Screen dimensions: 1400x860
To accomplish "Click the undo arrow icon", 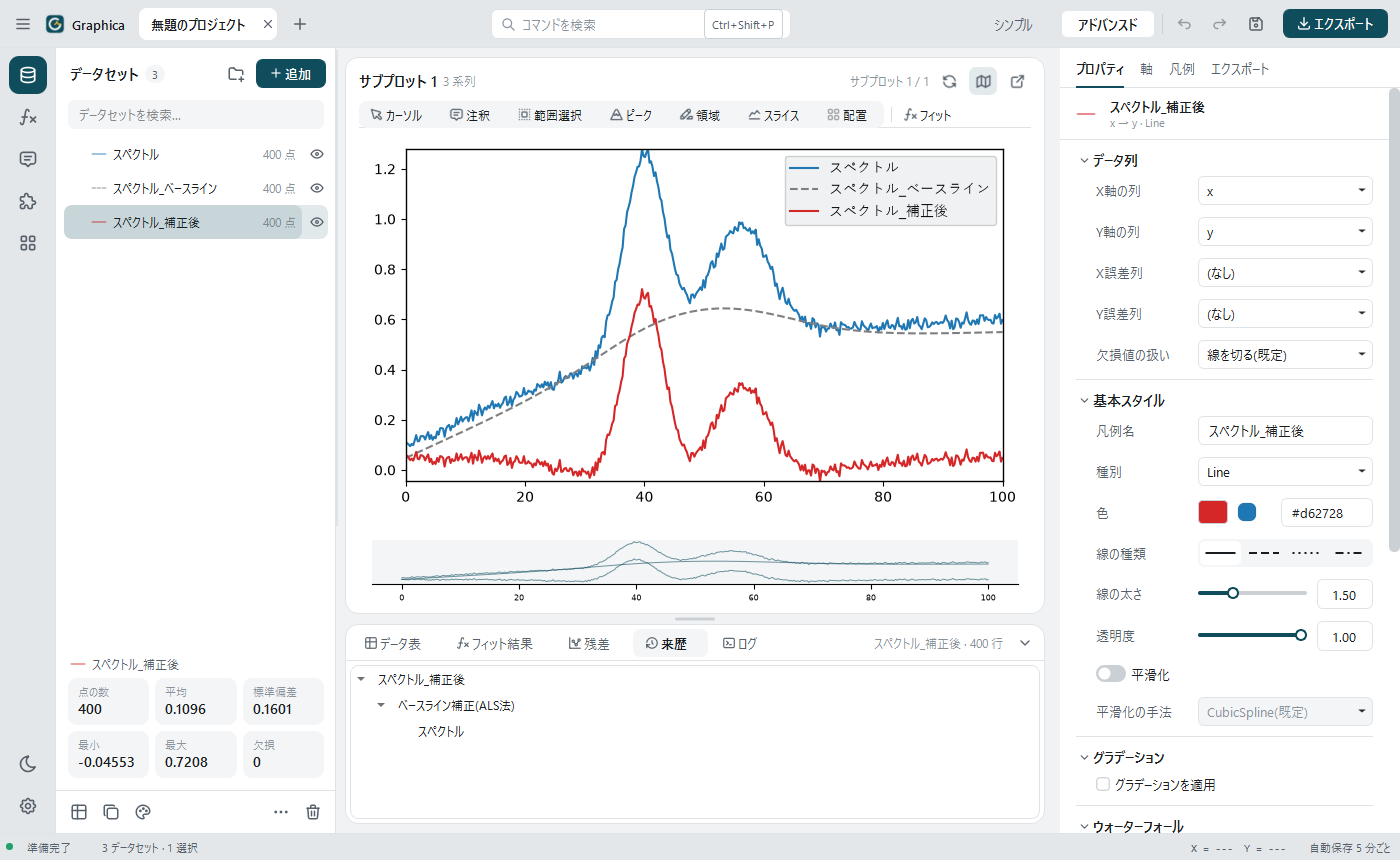I will pos(1184,24).
